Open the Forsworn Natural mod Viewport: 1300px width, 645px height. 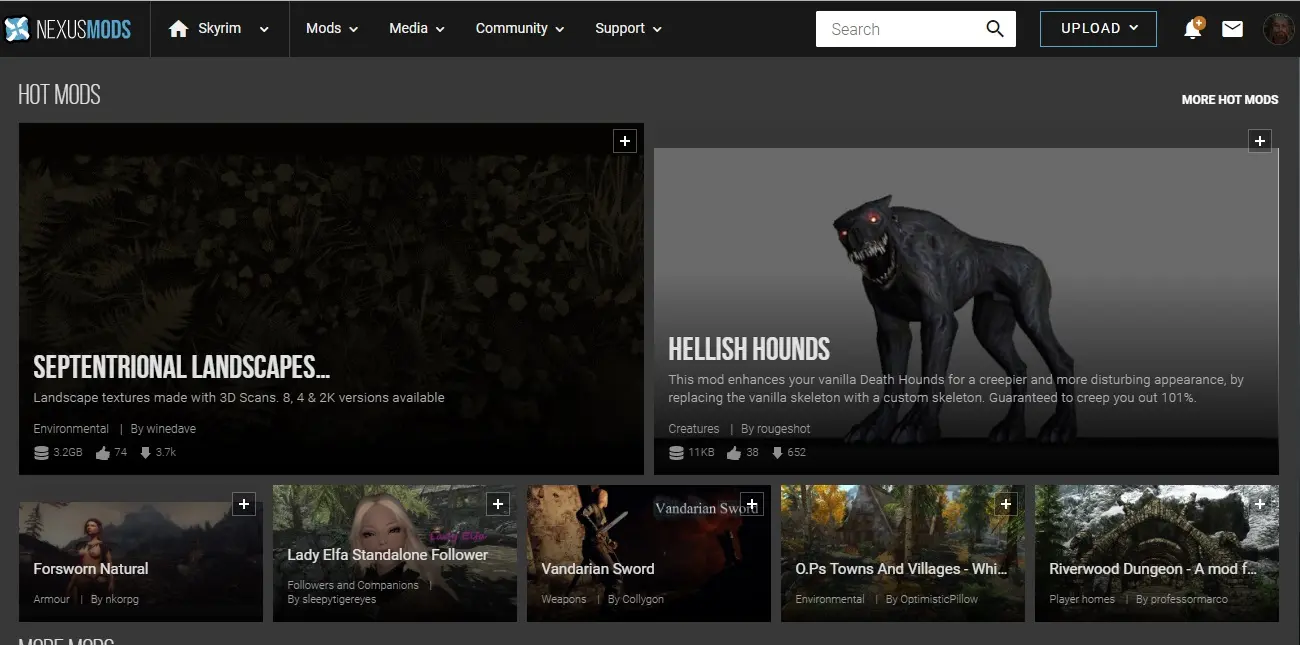pos(91,569)
